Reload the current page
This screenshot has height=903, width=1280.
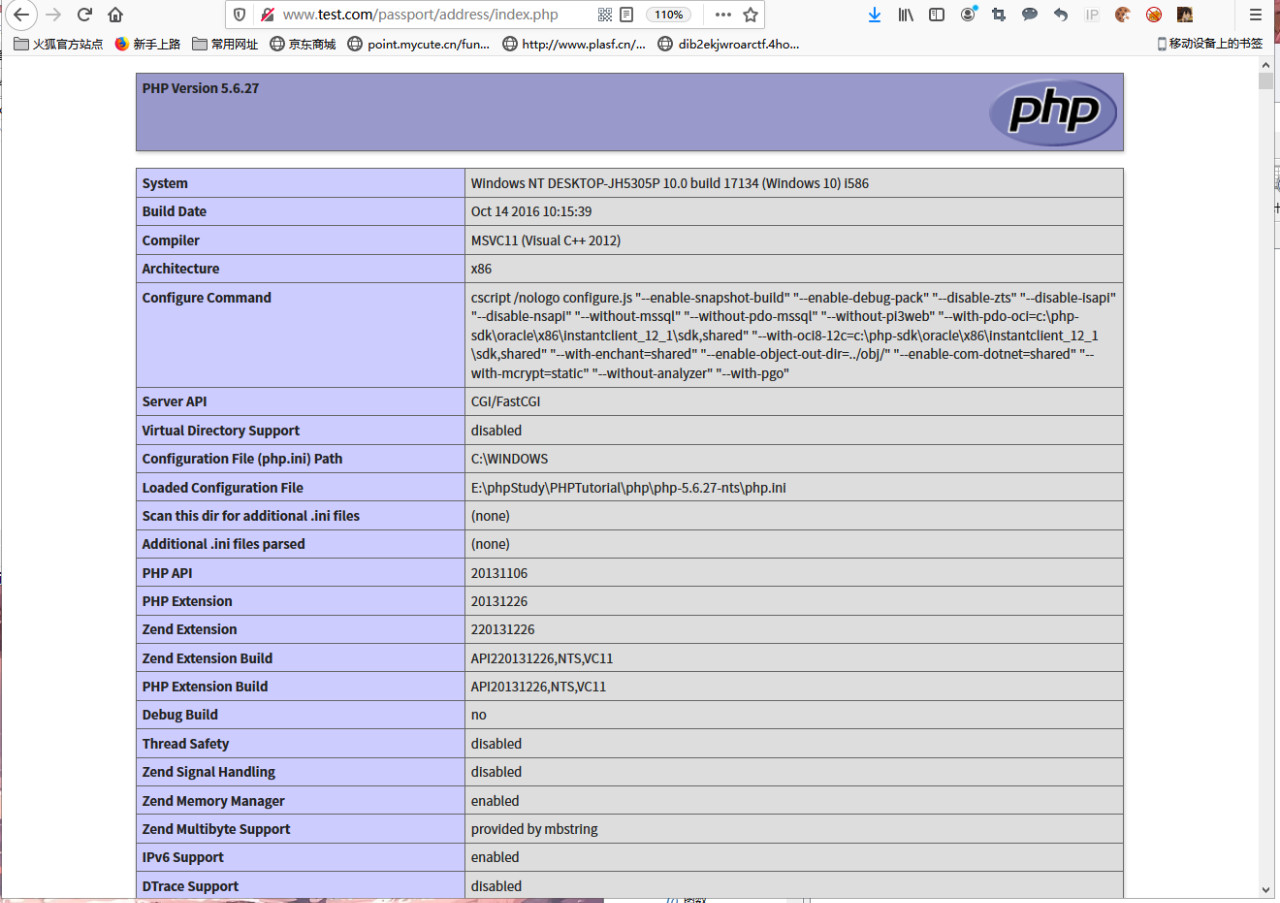(x=85, y=15)
